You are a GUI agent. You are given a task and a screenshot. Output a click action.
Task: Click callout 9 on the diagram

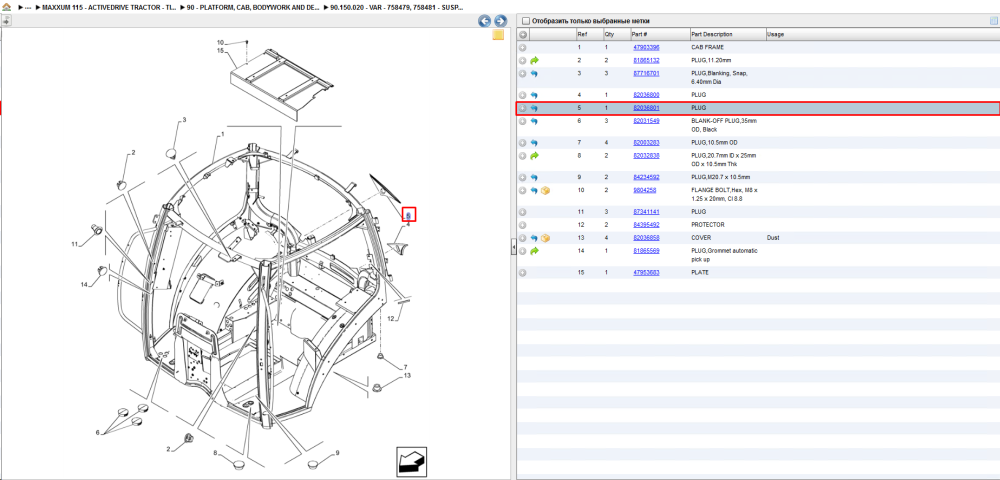tap(337, 453)
